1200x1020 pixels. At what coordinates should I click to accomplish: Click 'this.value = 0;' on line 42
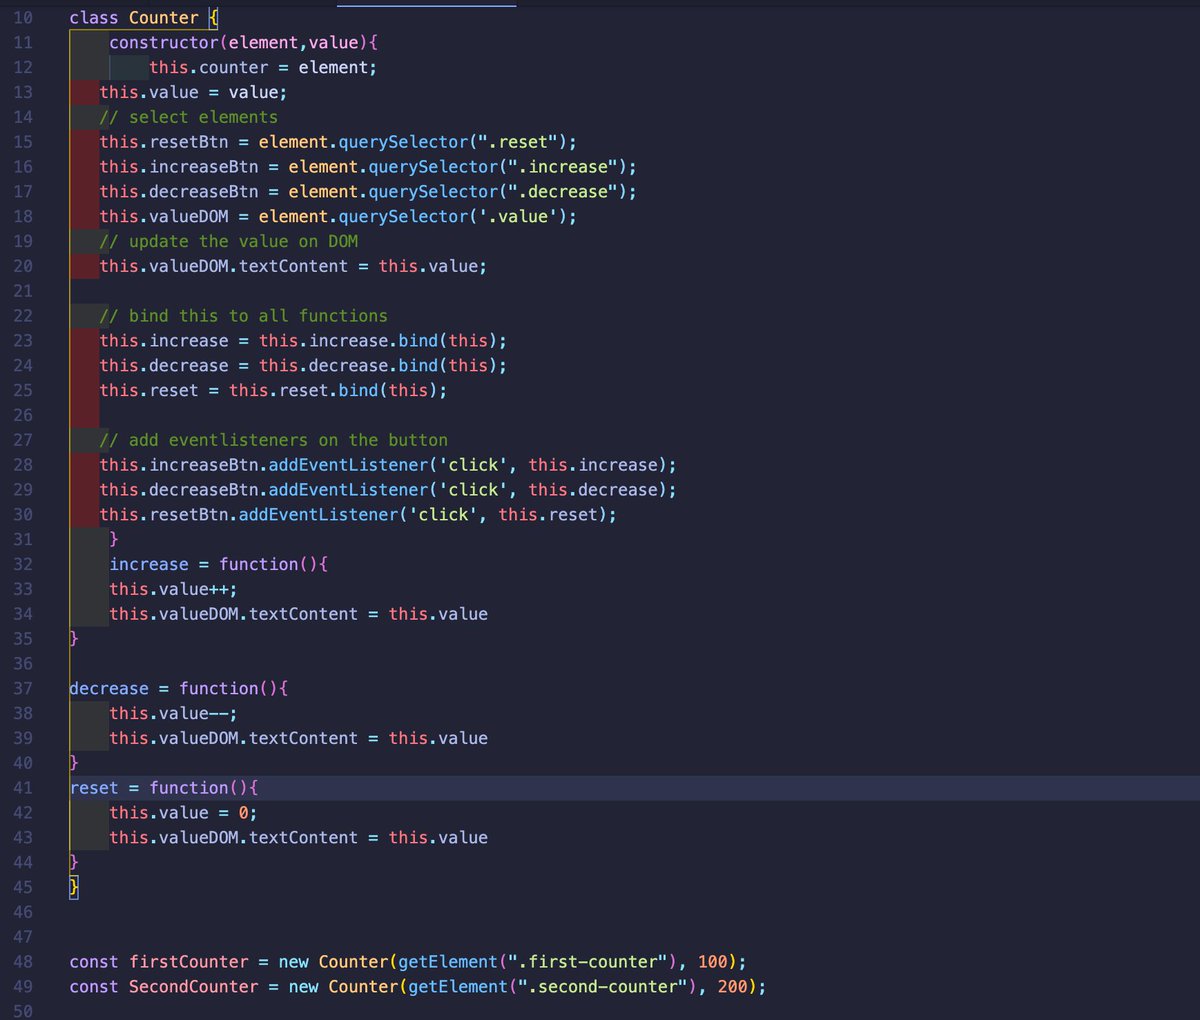point(183,813)
